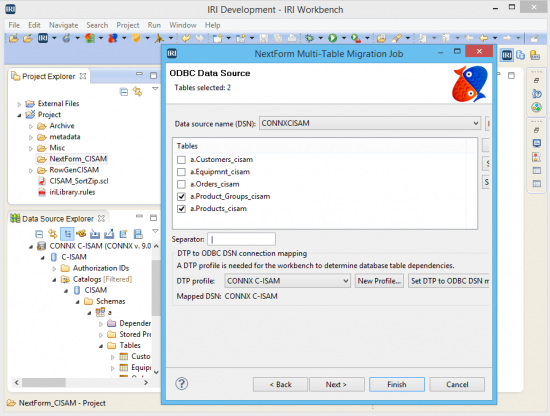Click the orange shield FieldShield toolbar icon
Screen dimensions: 550x416
click(x=136, y=38)
